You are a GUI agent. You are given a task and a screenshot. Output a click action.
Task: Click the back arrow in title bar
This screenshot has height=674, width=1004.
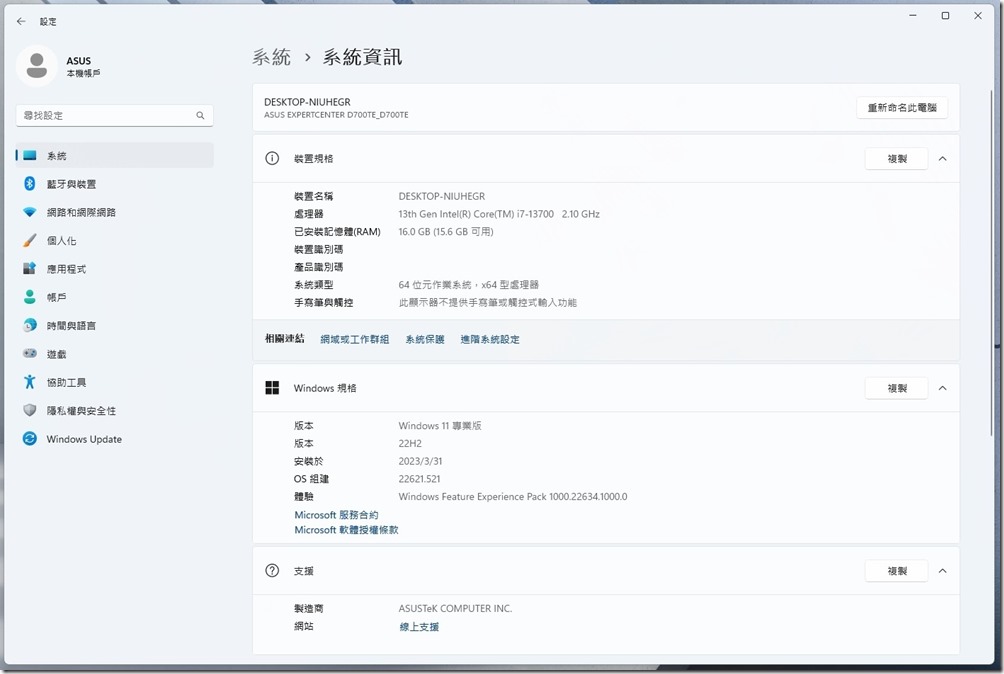click(x=21, y=21)
